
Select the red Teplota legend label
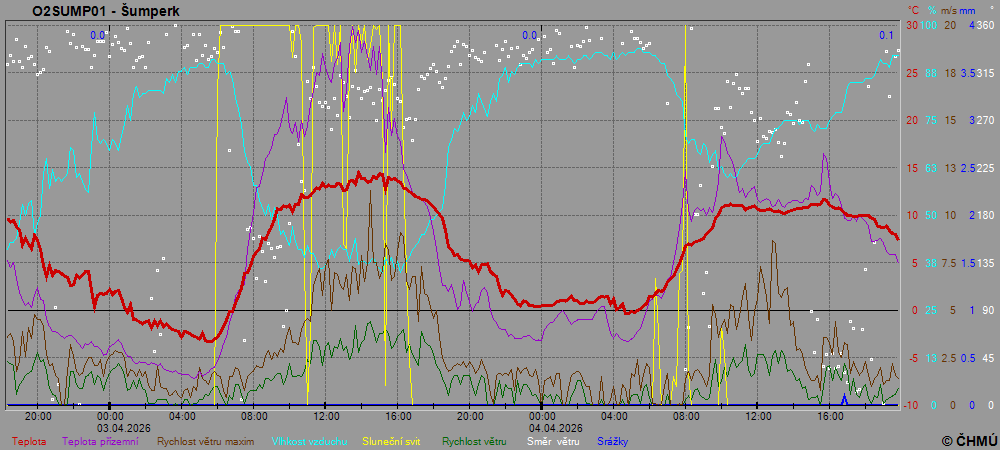(x=29, y=440)
